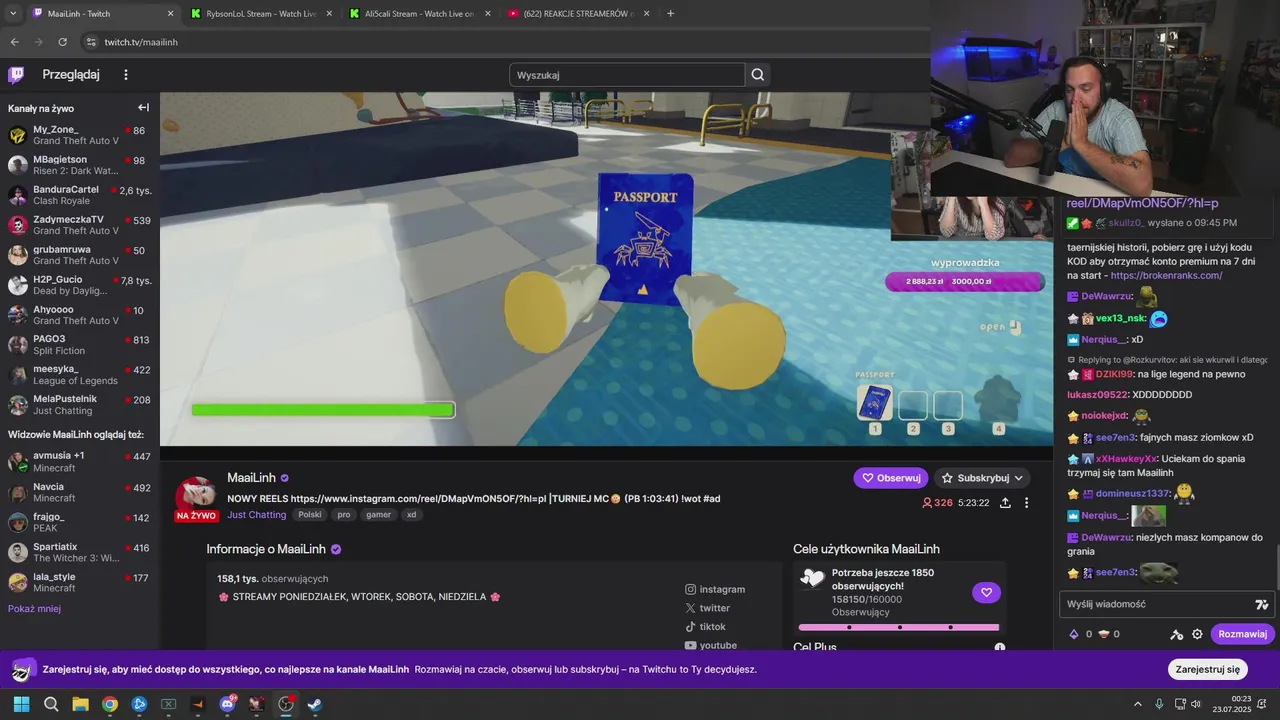1280x720 pixels.
Task: Open Chrome from the taskbar
Action: [x=110, y=704]
